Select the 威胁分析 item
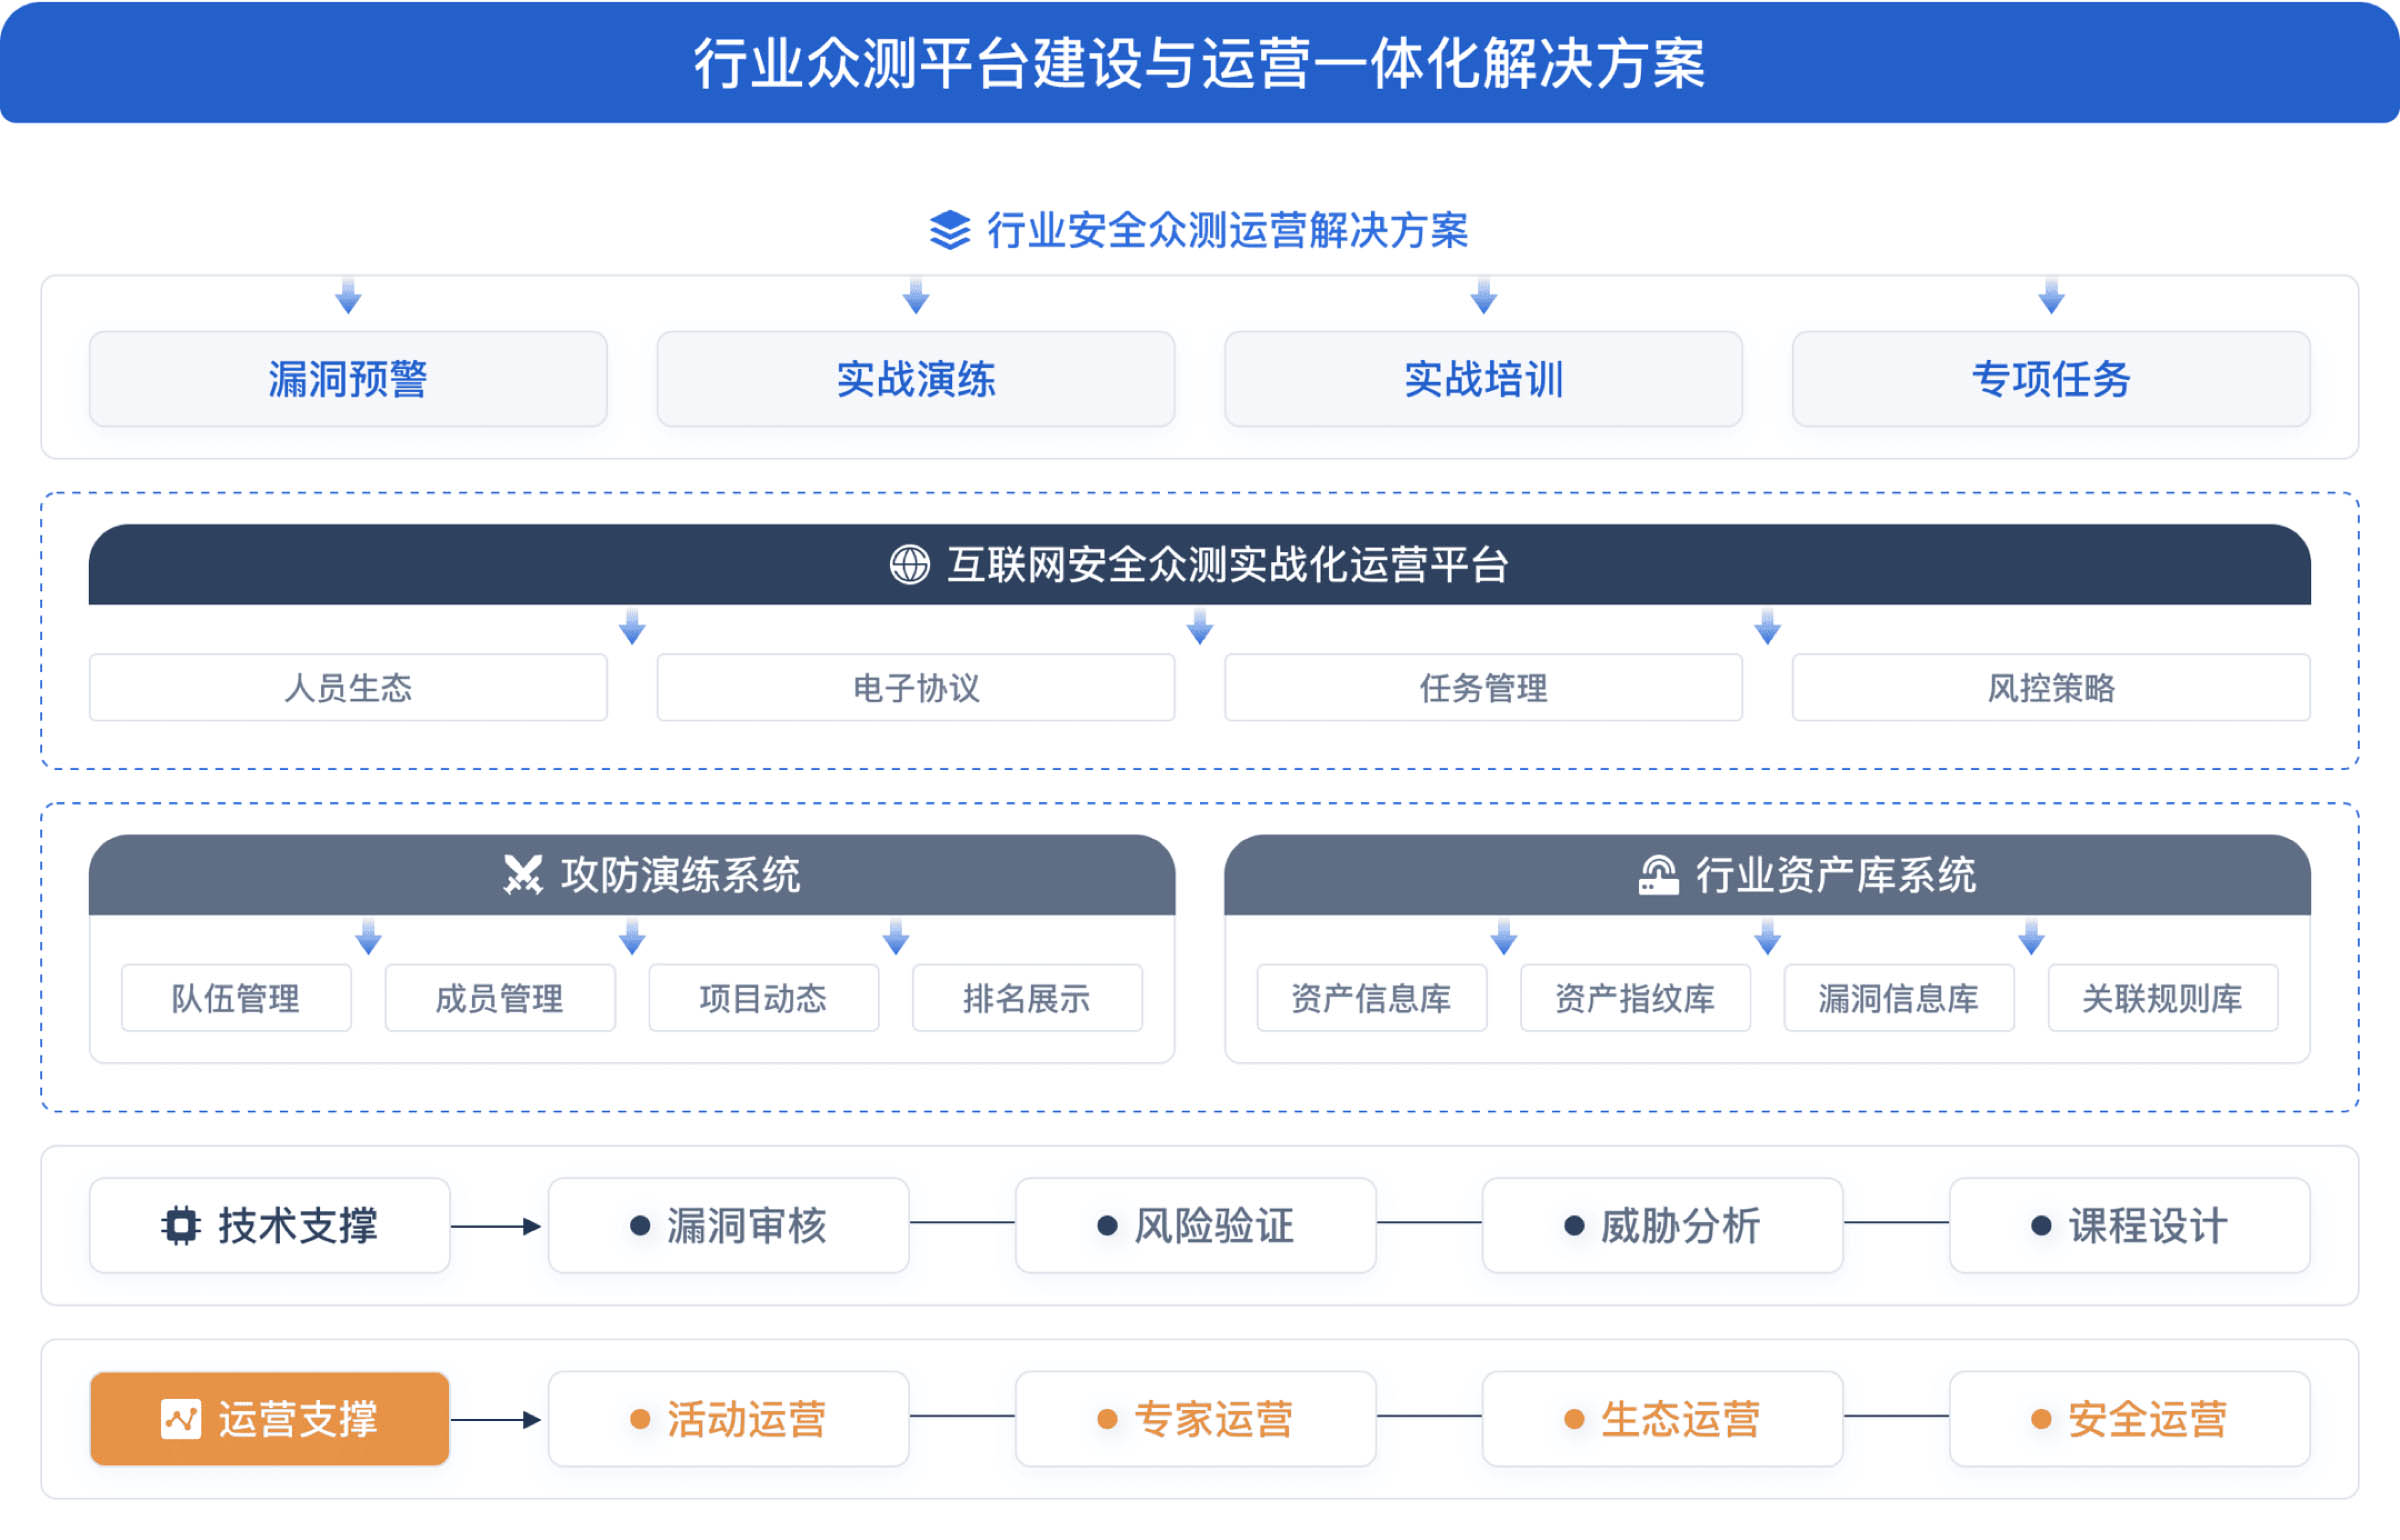The width and height of the screenshot is (2400, 1540). [x=1663, y=1225]
